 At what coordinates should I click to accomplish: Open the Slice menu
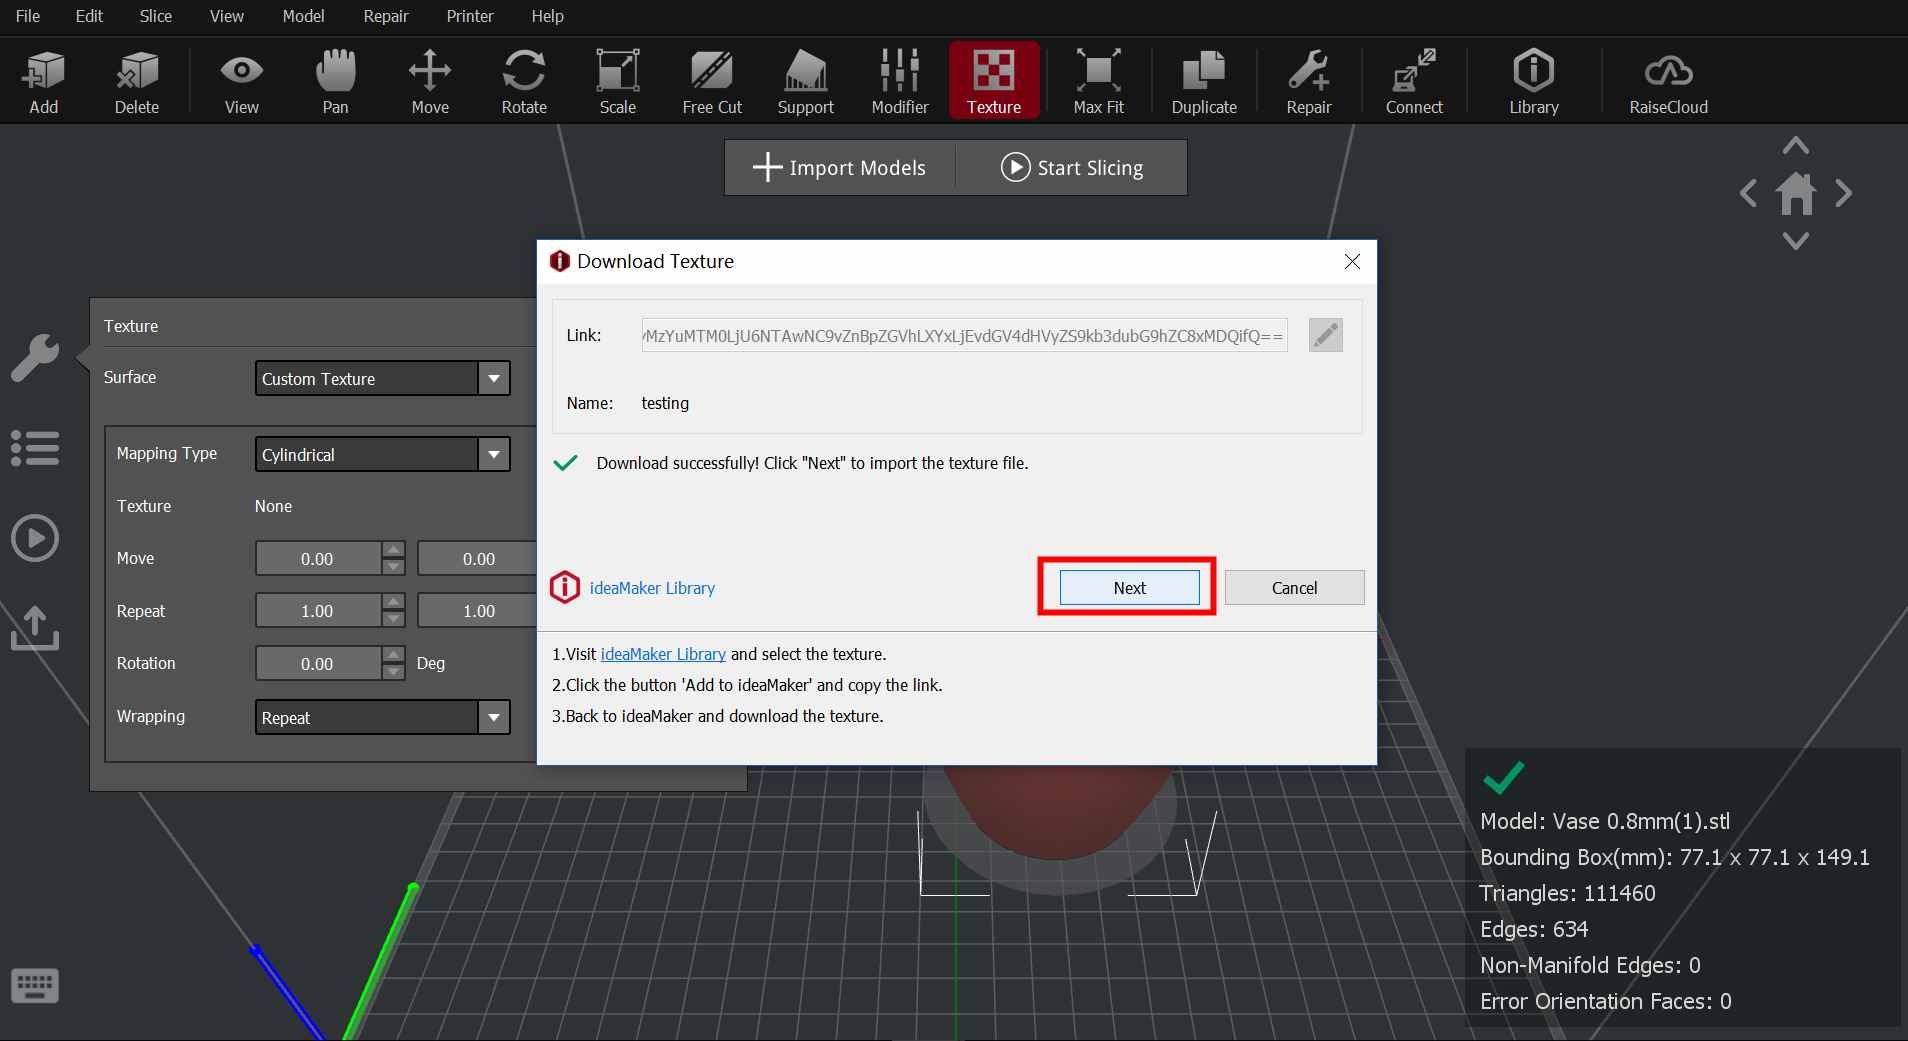point(154,16)
